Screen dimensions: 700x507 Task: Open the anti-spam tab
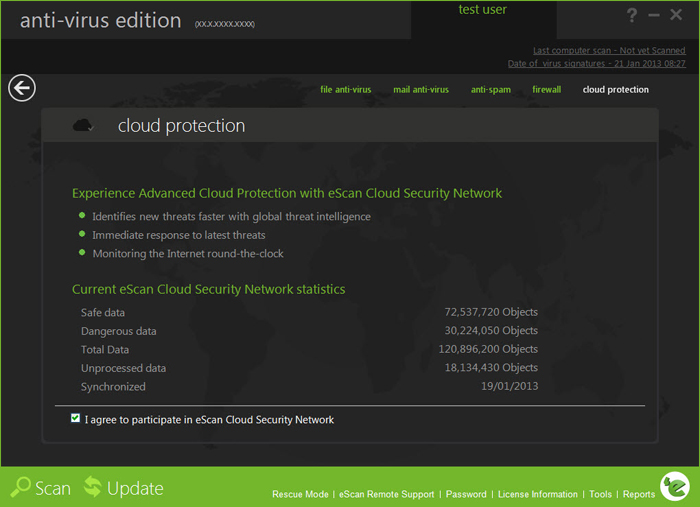tap(491, 90)
